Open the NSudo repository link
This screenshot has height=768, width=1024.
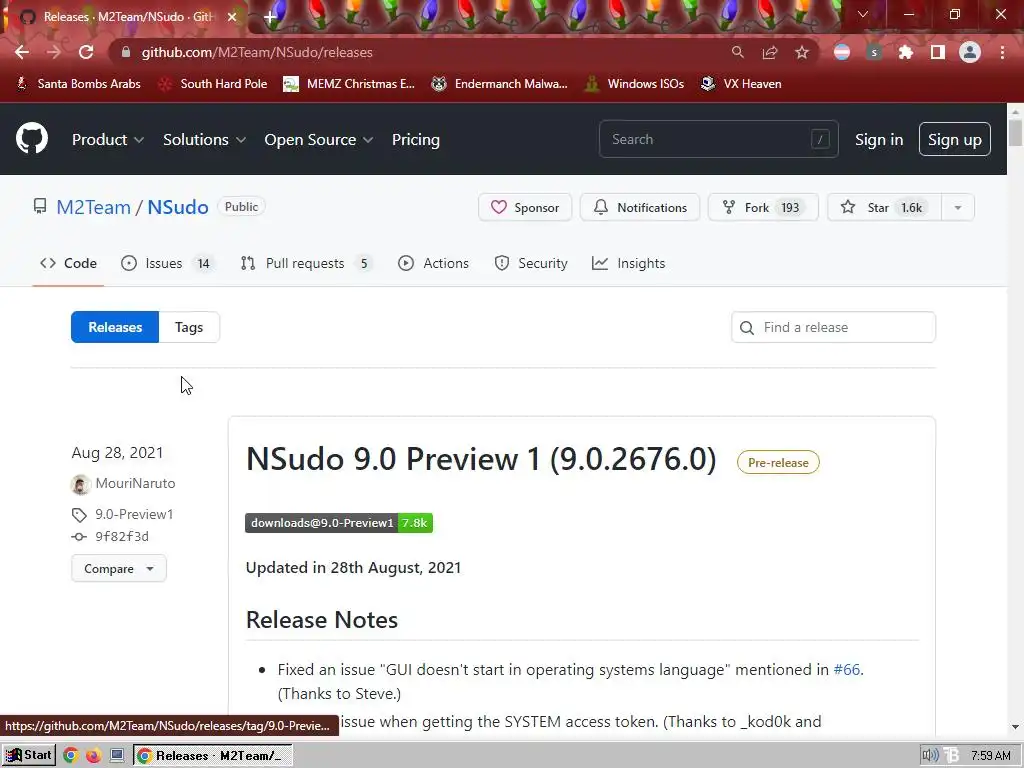pyautogui.click(x=178, y=207)
